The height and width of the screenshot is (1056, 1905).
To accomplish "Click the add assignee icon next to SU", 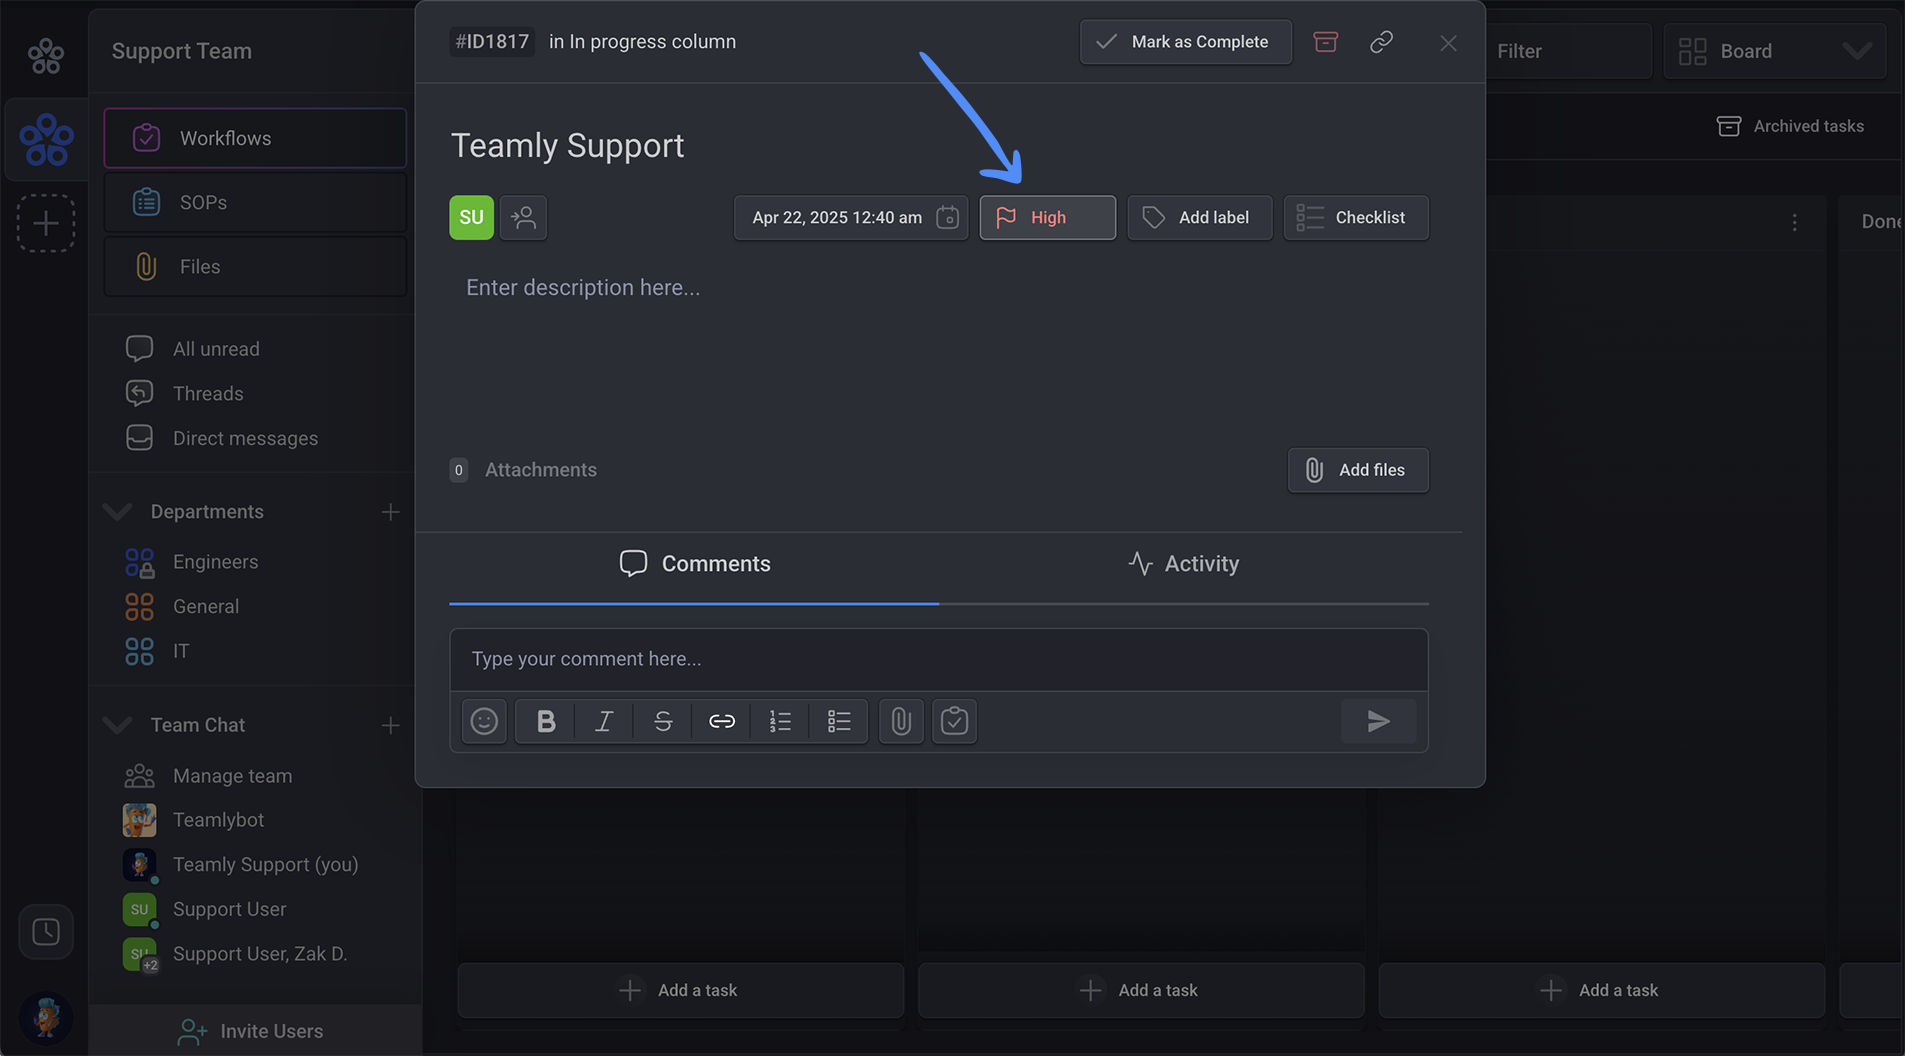I will (523, 217).
